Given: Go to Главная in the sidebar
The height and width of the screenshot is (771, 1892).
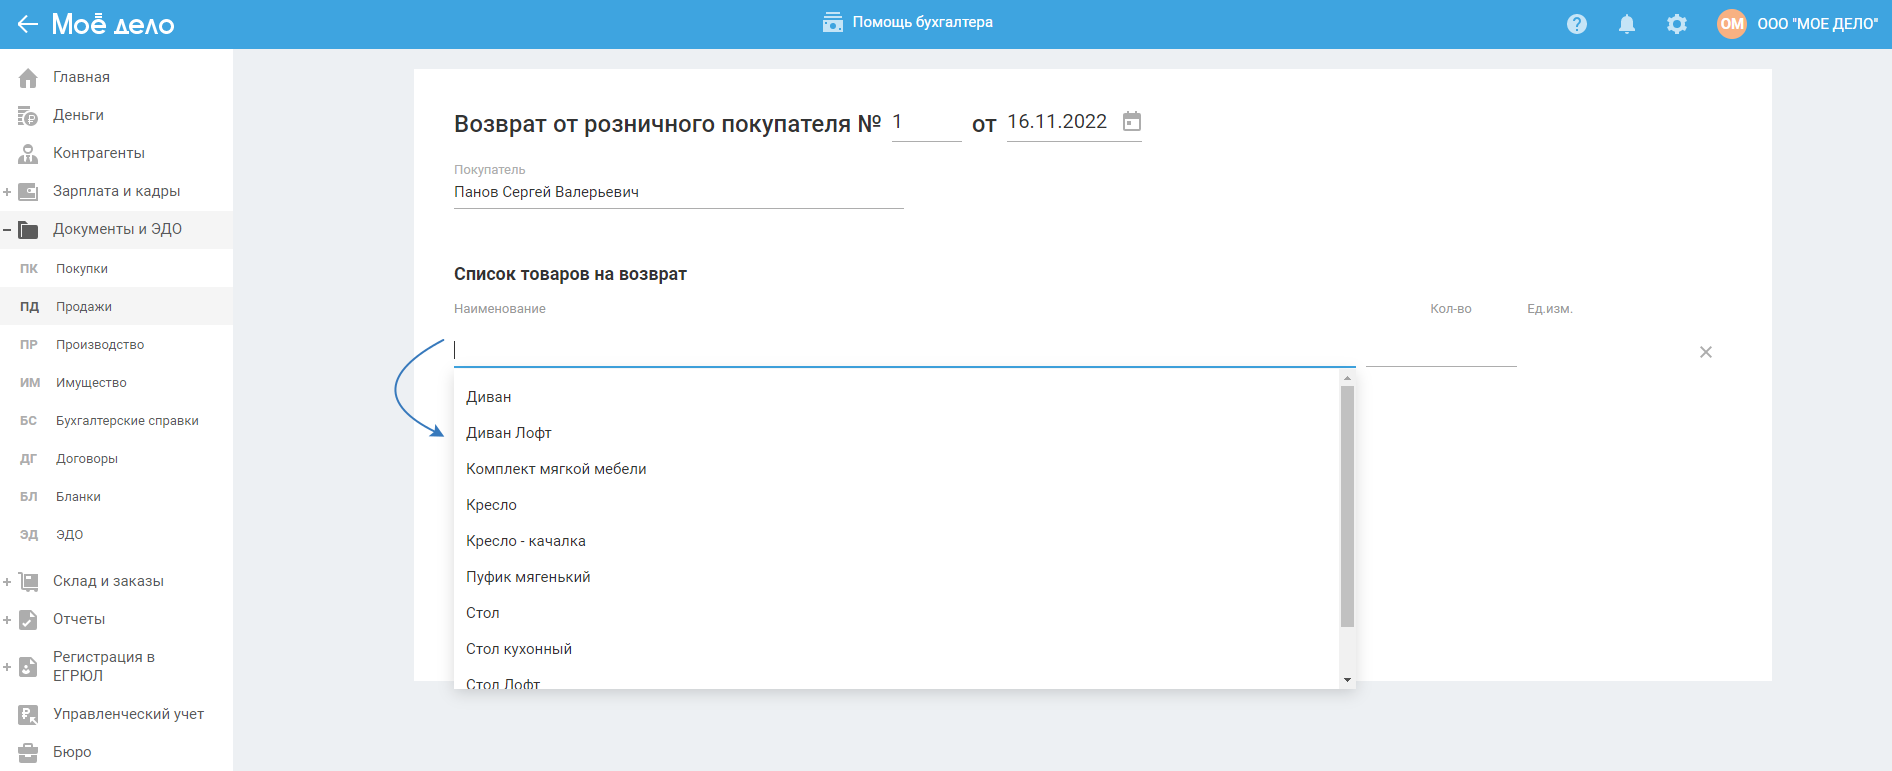Looking at the screenshot, I should pos(81,77).
